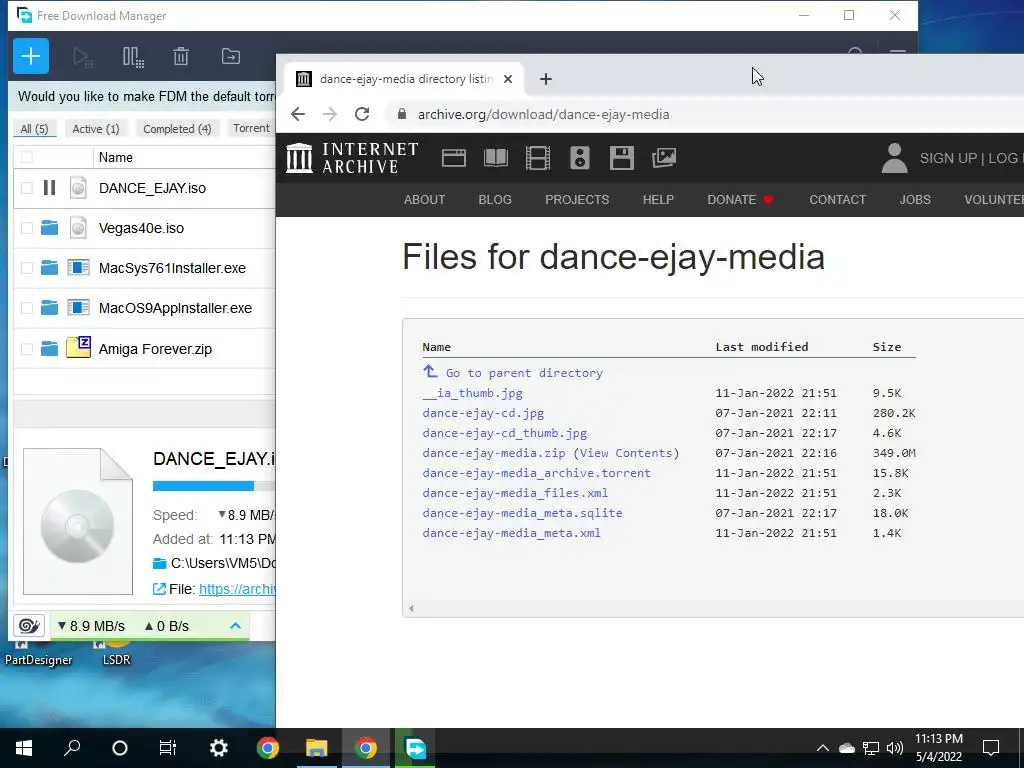Click the horizontal scrollbar left arrow
The image size is (1024, 768).
click(x=411, y=609)
